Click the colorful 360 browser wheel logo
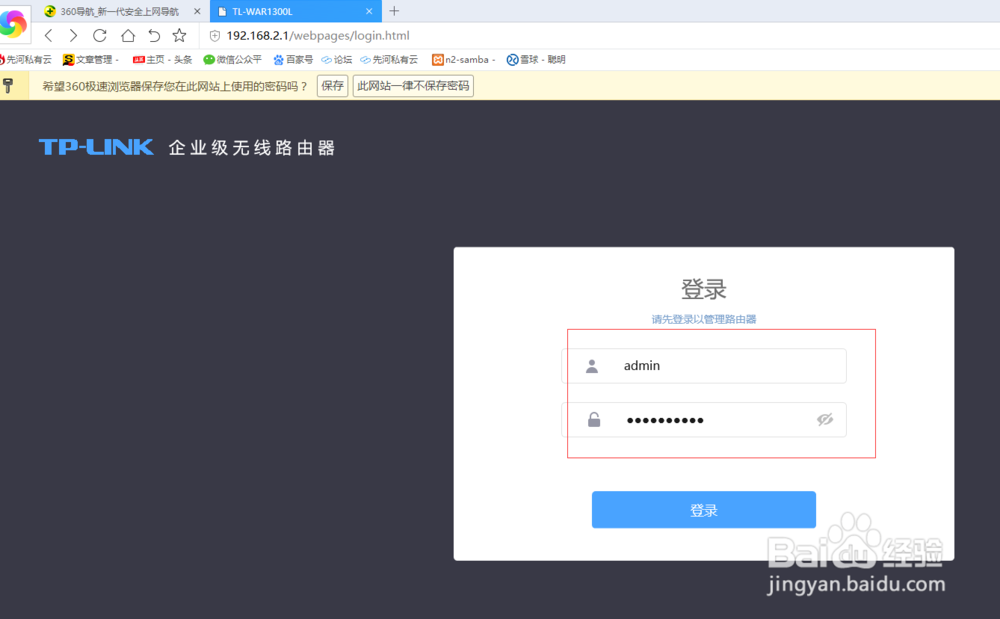The height and width of the screenshot is (619, 1000). [x=13, y=22]
